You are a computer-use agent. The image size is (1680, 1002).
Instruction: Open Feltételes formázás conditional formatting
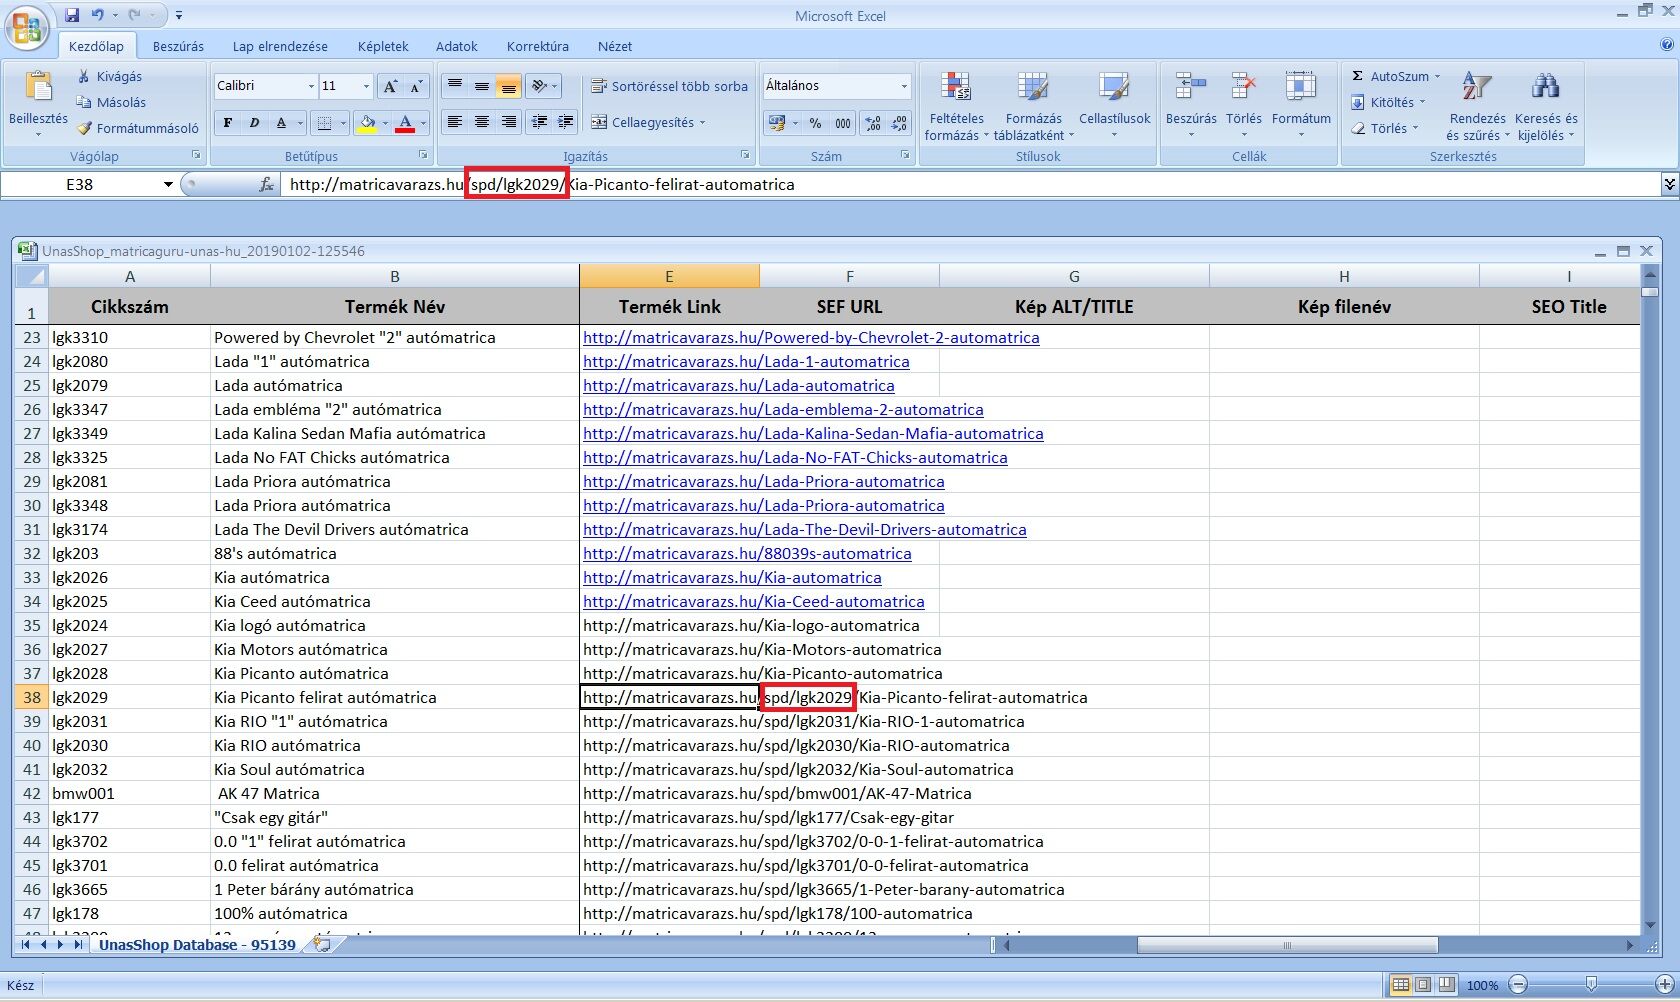click(956, 107)
